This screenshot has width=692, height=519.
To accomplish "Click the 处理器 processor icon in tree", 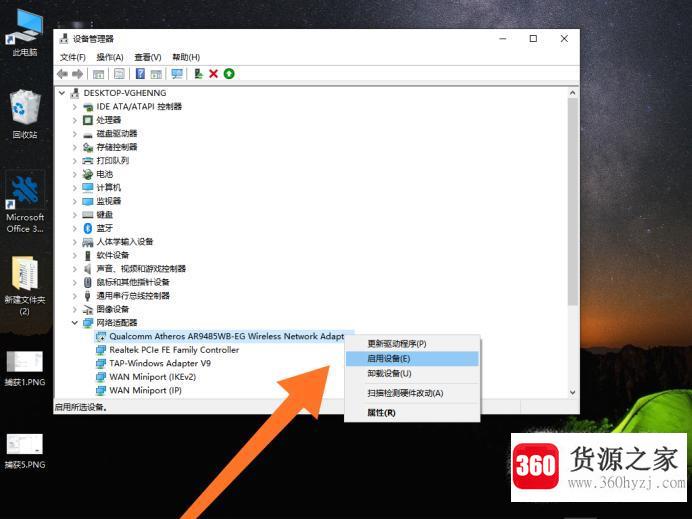I will coord(88,120).
